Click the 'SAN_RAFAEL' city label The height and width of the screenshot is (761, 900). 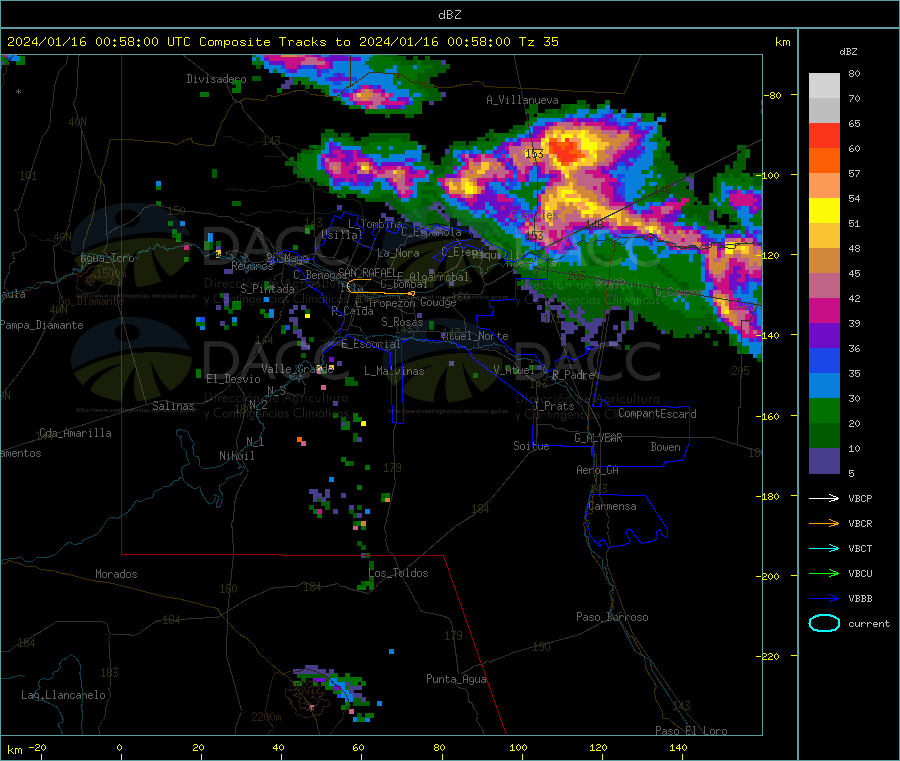(367, 271)
